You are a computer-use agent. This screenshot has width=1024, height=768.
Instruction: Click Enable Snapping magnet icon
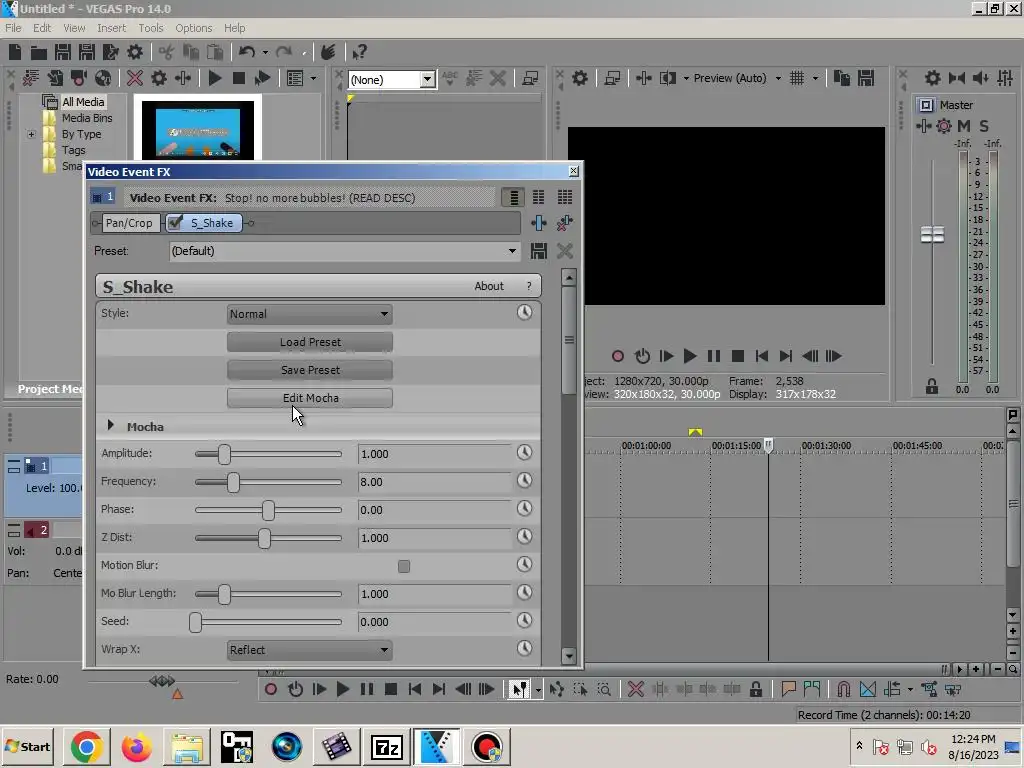coord(843,690)
